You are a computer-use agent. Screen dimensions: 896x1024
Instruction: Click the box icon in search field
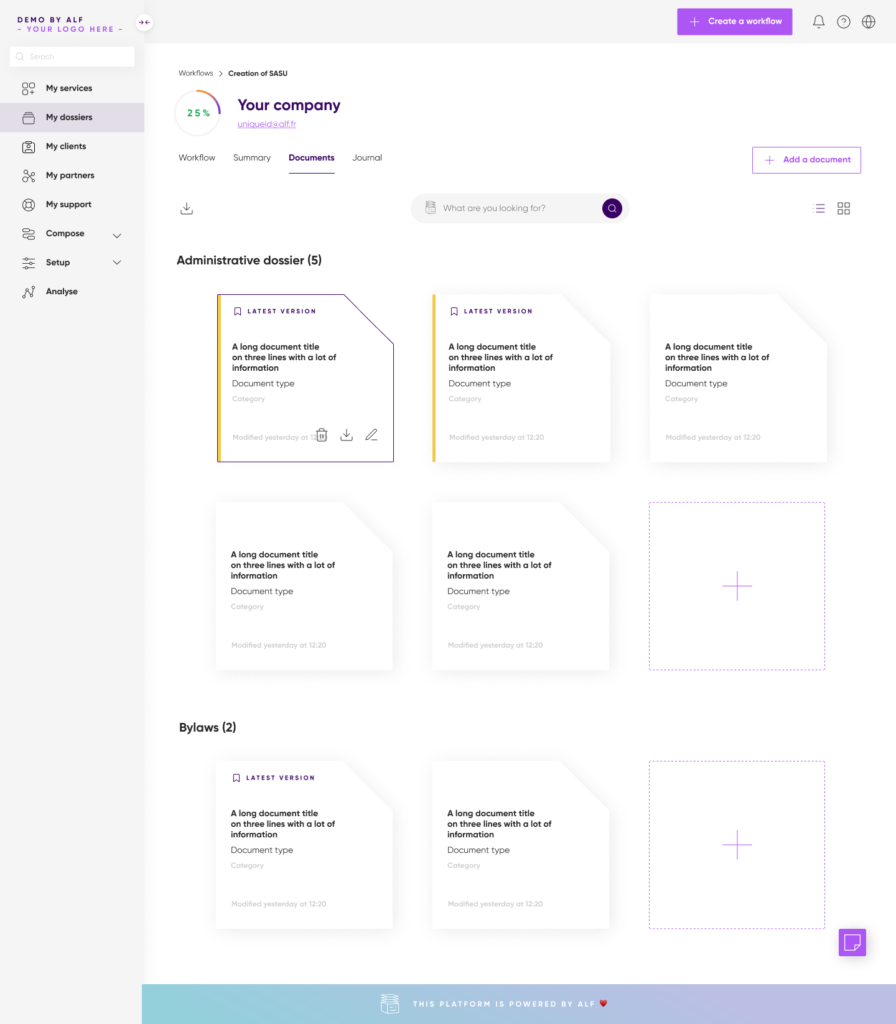click(430, 208)
